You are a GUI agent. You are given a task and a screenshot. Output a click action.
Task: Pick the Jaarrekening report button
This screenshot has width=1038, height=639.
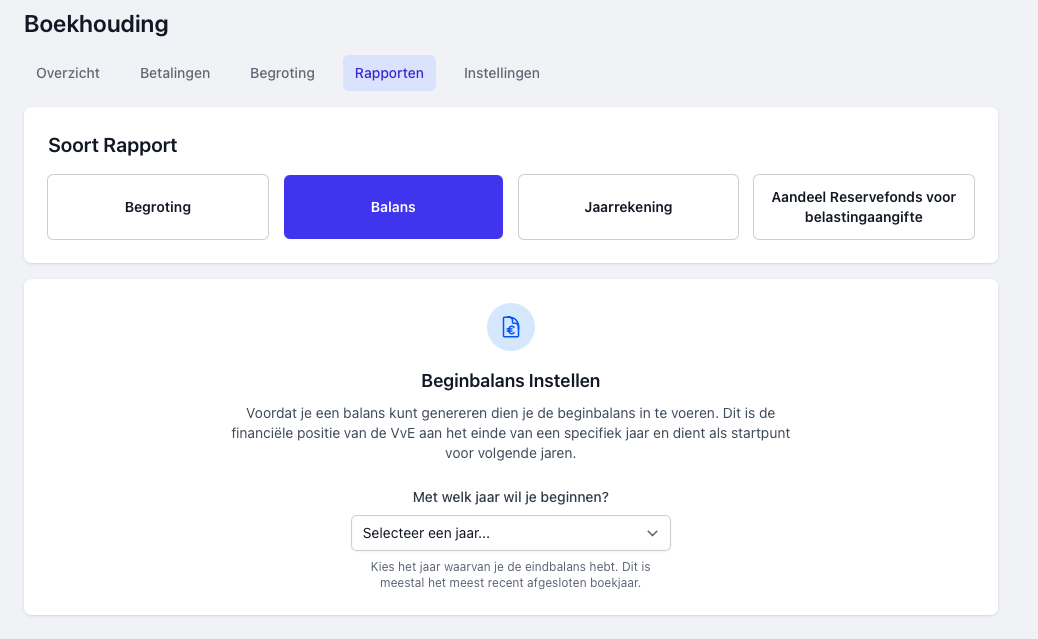(x=628, y=207)
